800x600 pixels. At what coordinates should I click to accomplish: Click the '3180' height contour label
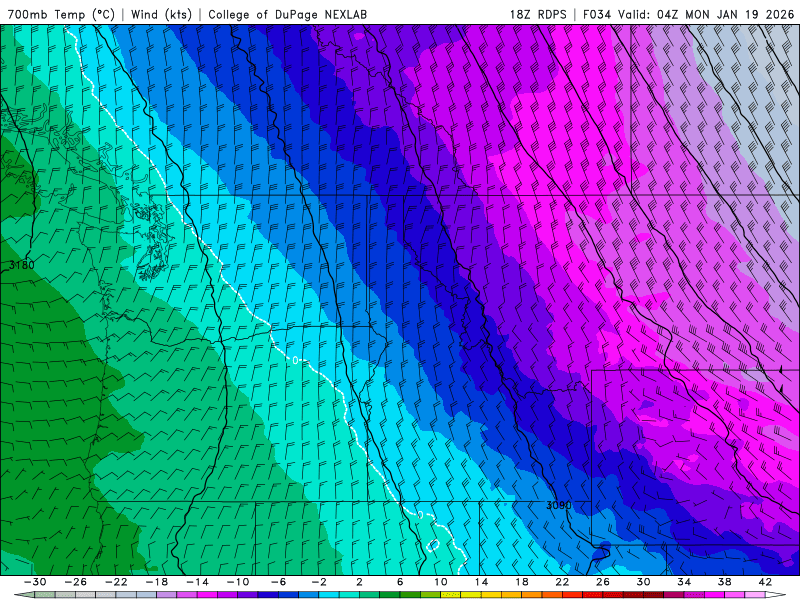(x=22, y=265)
